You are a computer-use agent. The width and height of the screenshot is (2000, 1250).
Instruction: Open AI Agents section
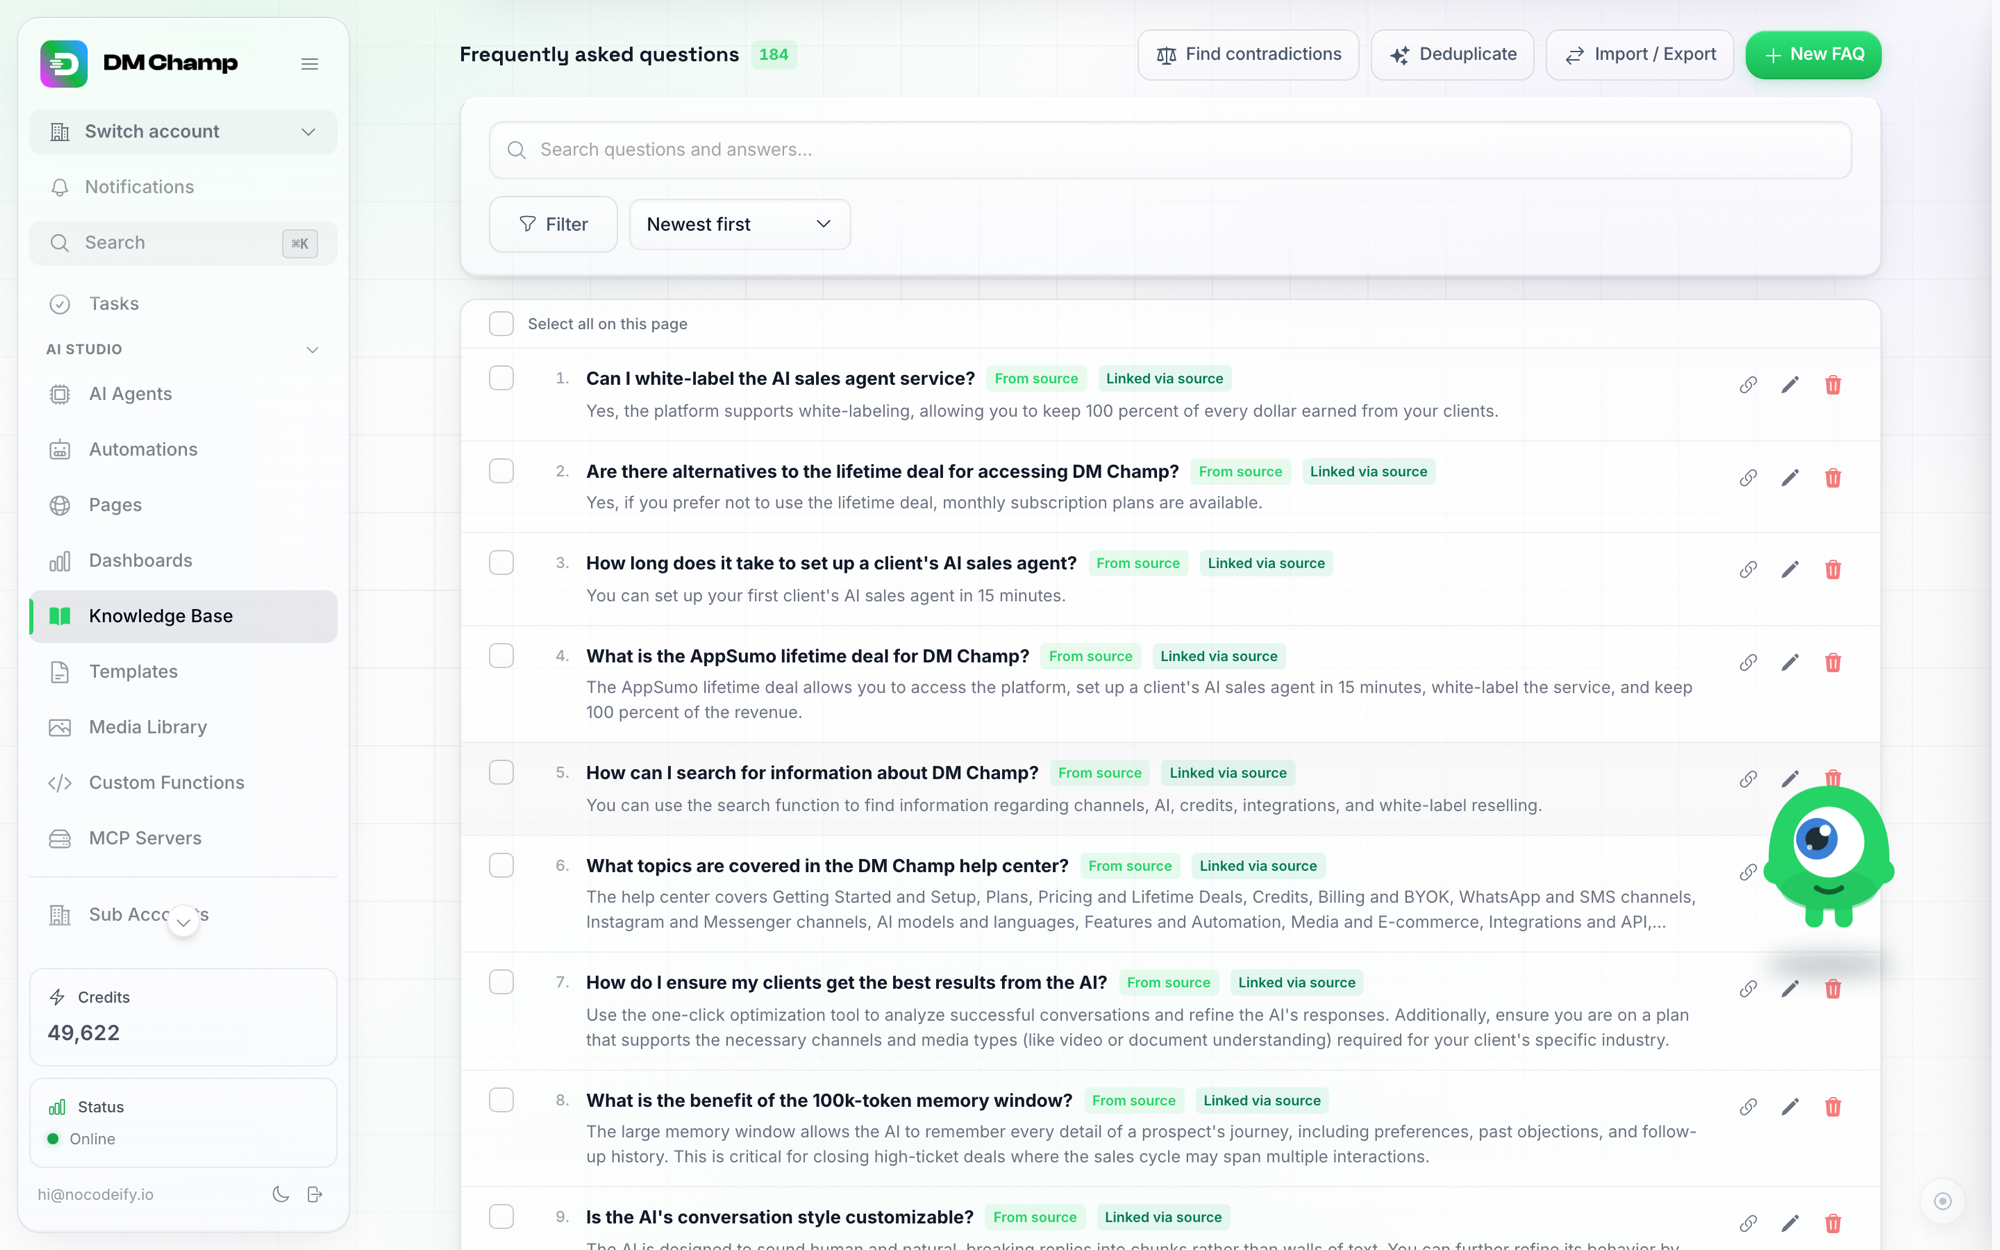183,394
